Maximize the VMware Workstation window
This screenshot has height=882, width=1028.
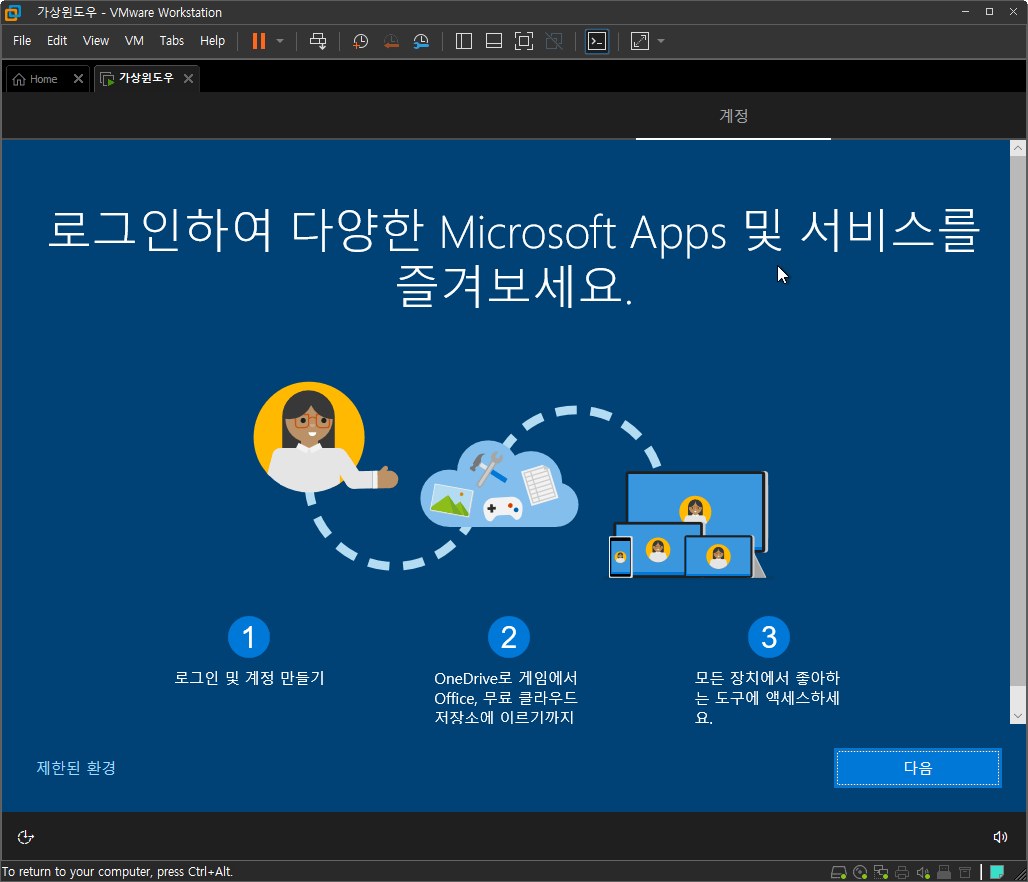(x=989, y=12)
